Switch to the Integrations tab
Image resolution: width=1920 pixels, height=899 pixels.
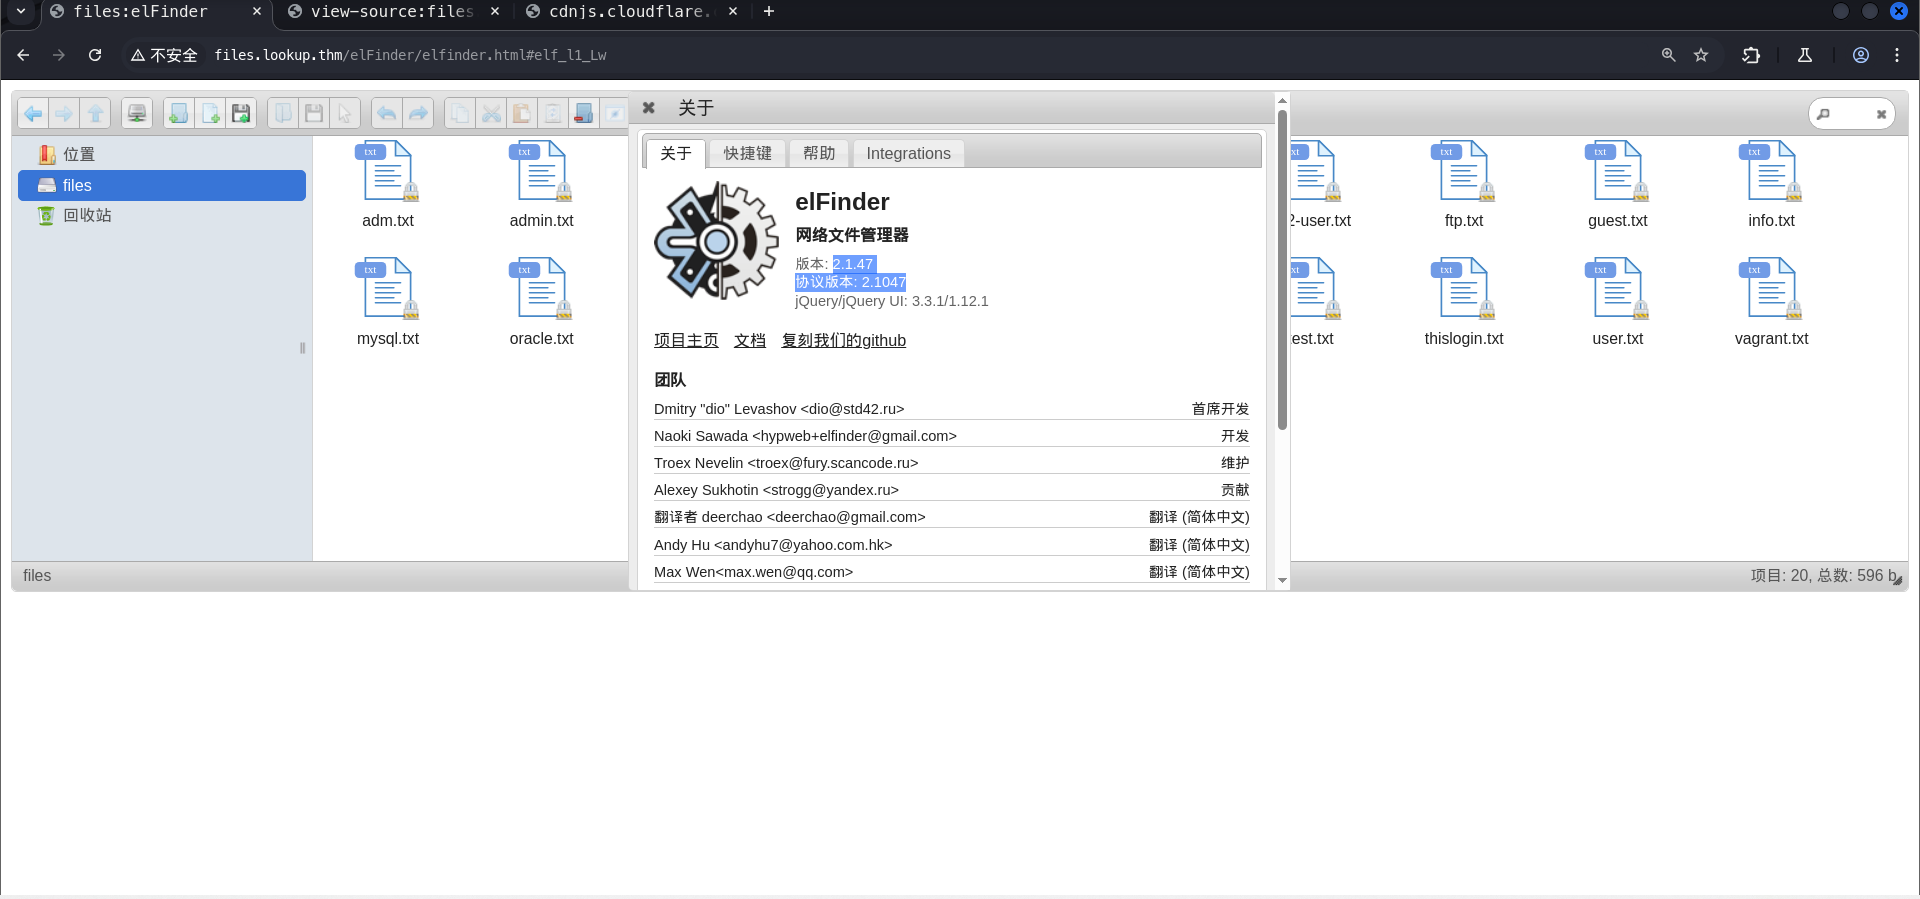pyautogui.click(x=908, y=153)
